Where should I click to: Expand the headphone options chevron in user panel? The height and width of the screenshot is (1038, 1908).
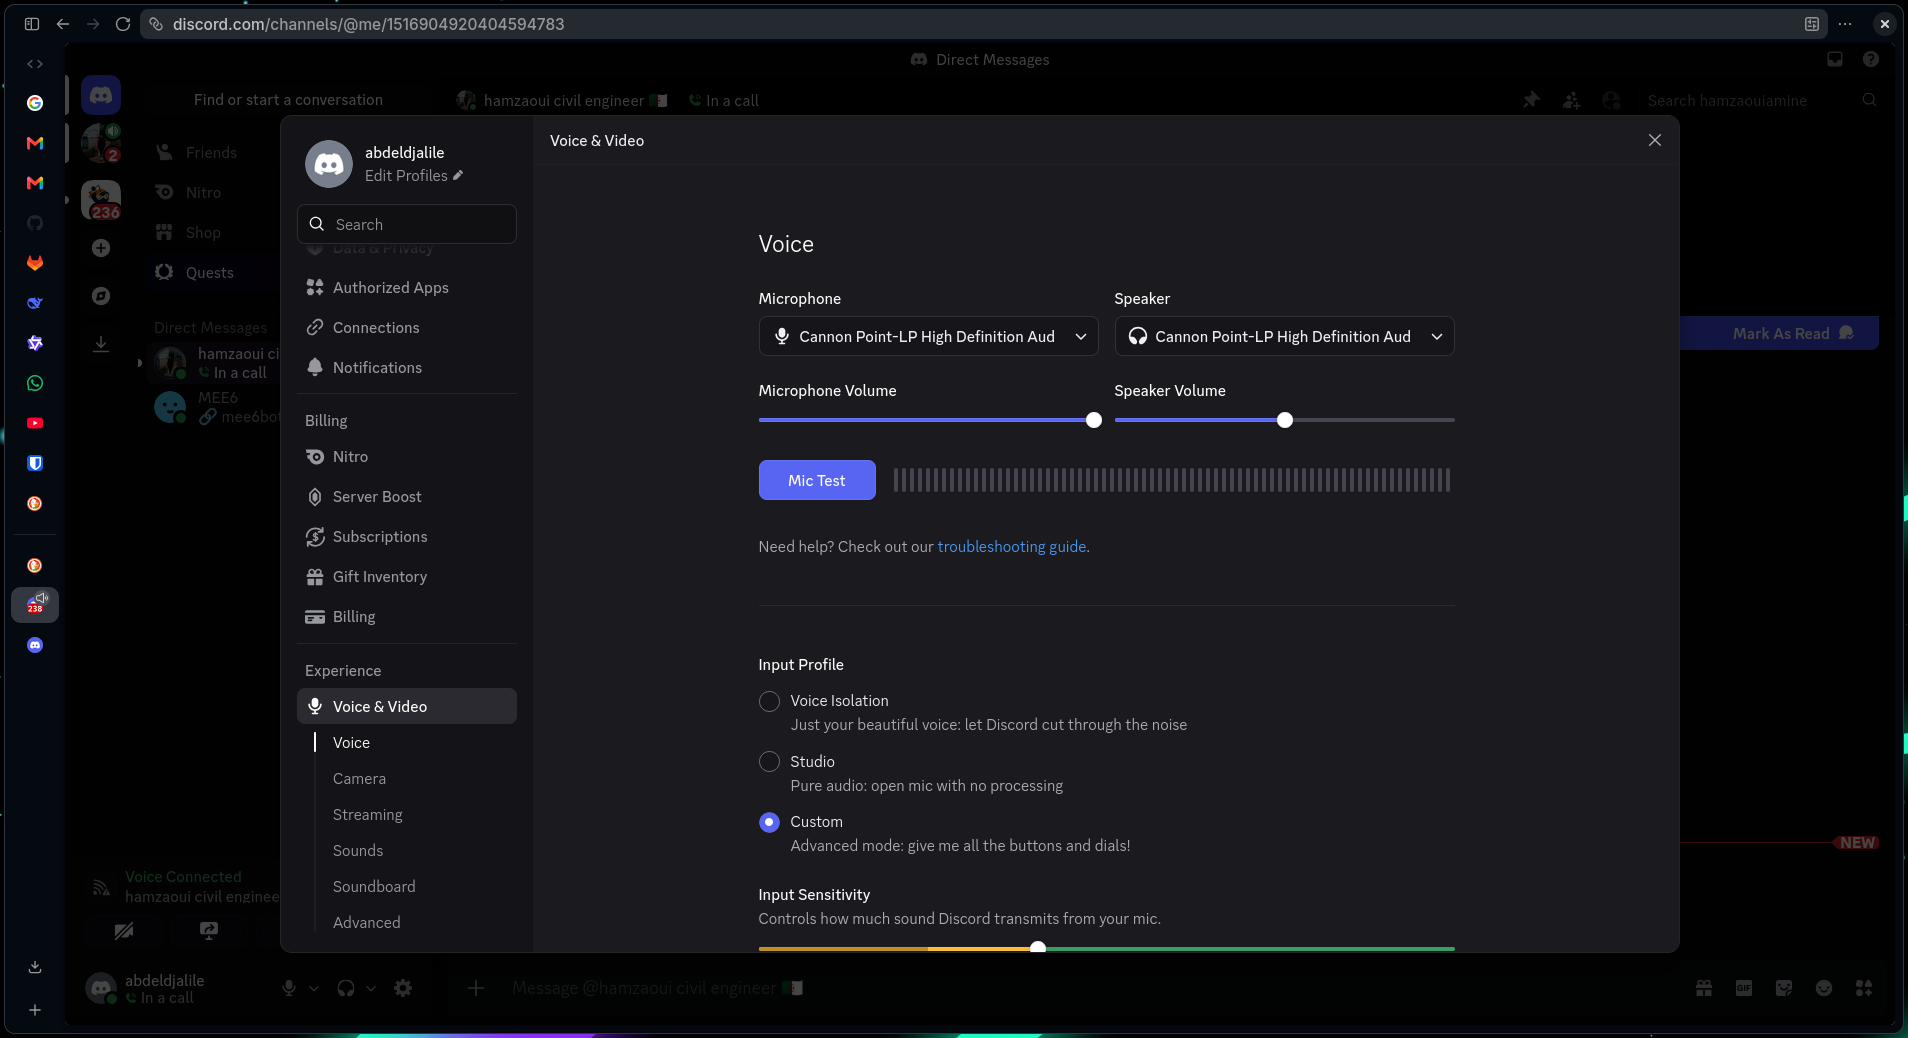[x=371, y=988]
